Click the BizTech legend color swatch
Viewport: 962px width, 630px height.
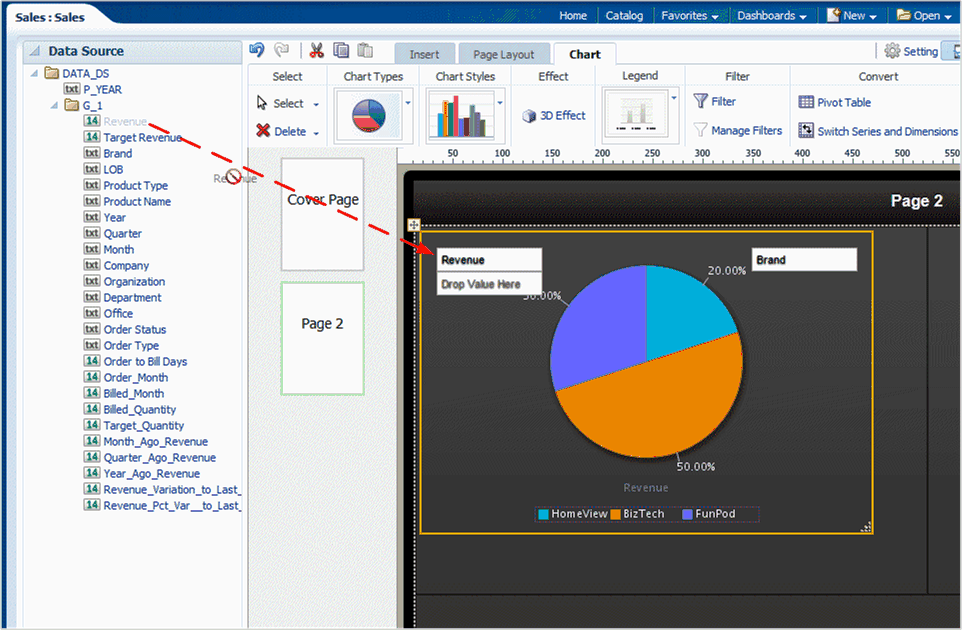click(615, 514)
